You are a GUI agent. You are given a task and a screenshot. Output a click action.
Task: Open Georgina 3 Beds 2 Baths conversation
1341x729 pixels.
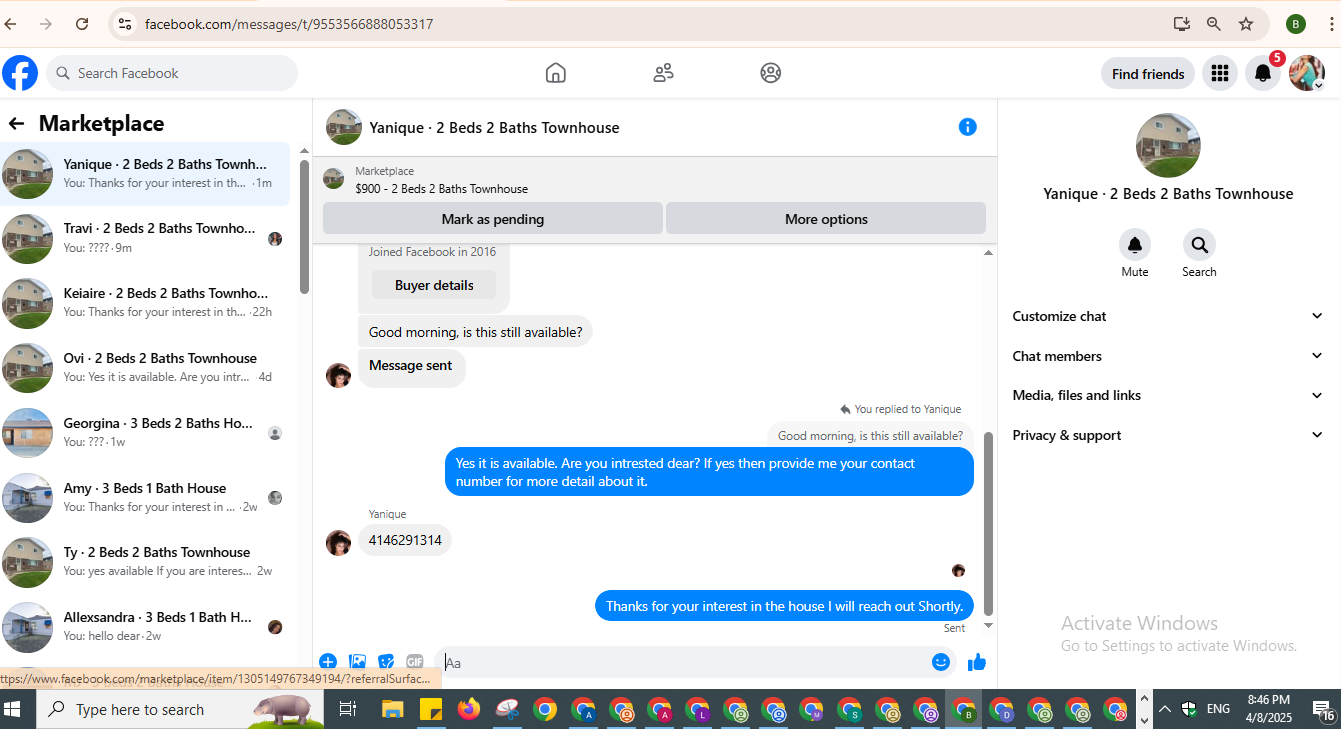click(146, 433)
